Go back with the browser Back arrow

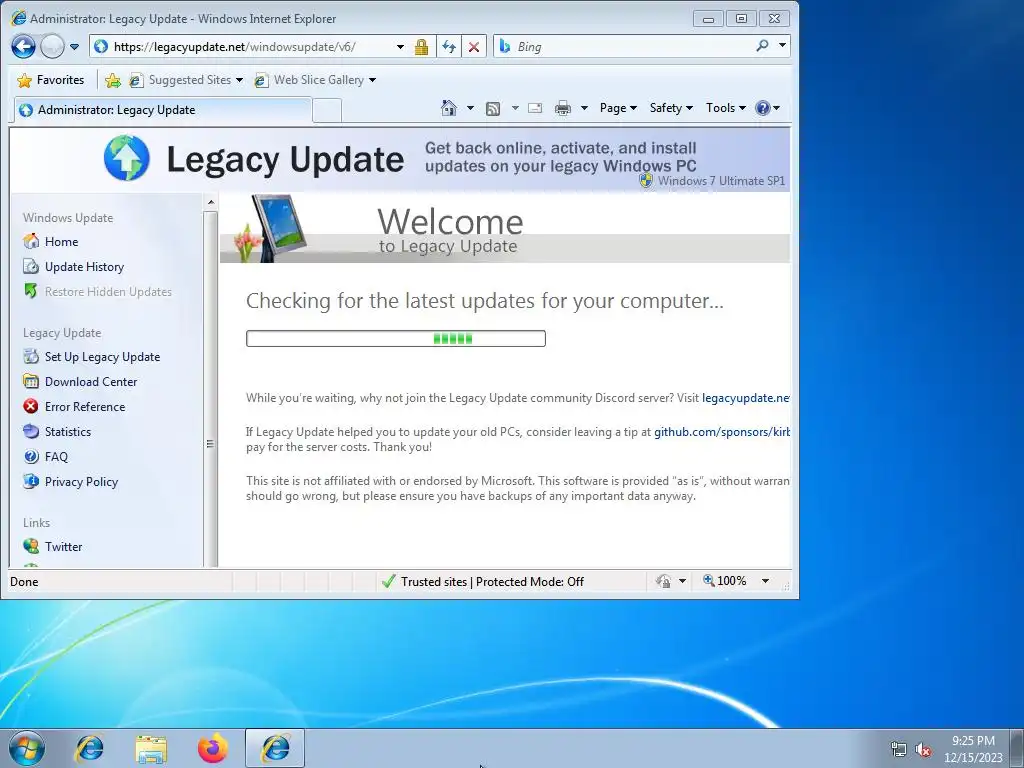pyautogui.click(x=23, y=46)
